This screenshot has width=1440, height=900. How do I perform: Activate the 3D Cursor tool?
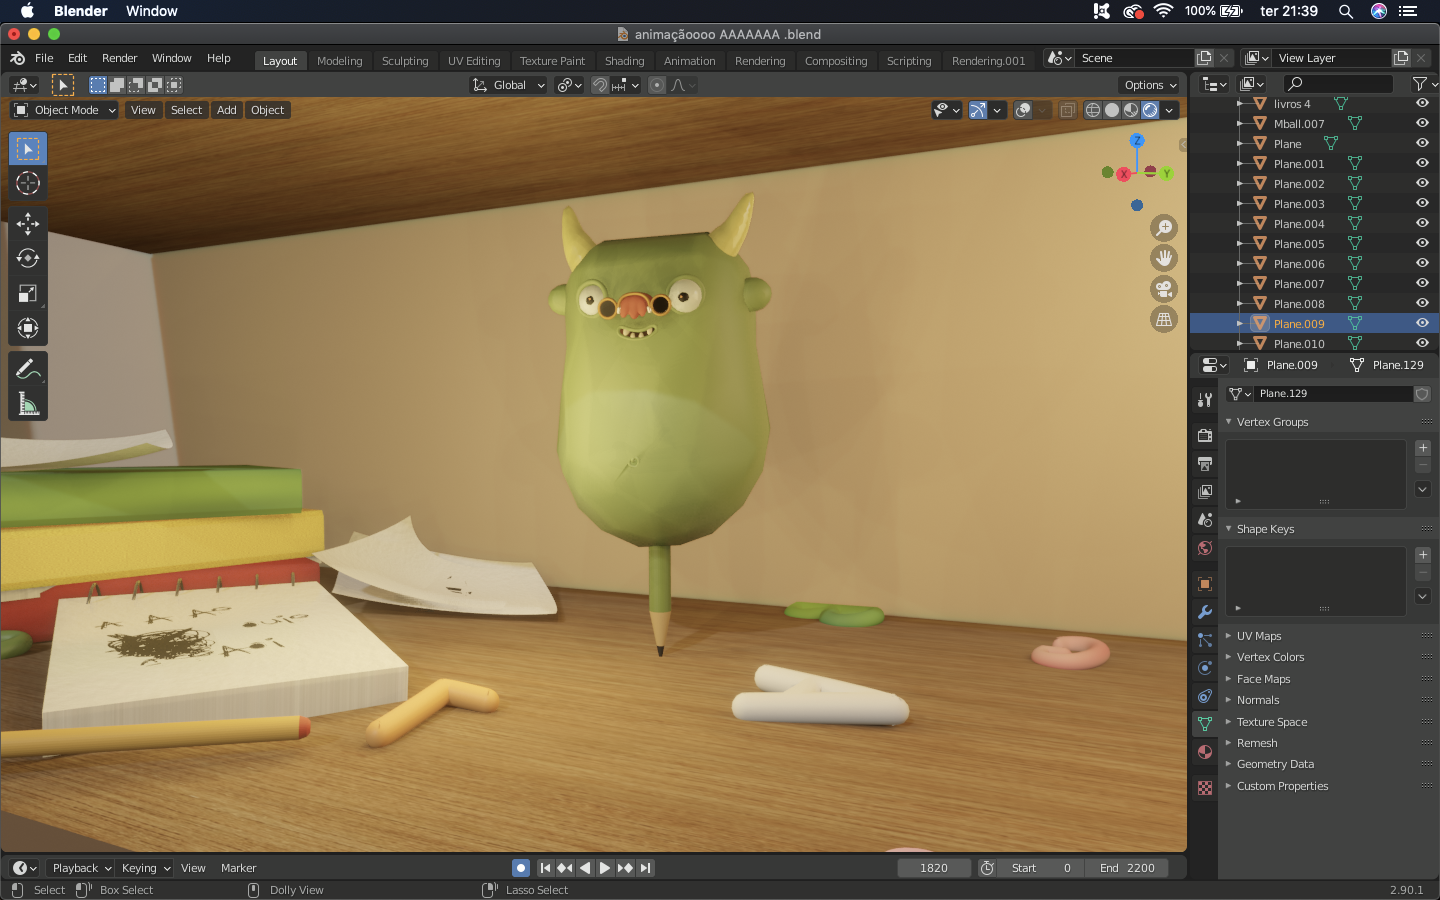[x=28, y=183]
